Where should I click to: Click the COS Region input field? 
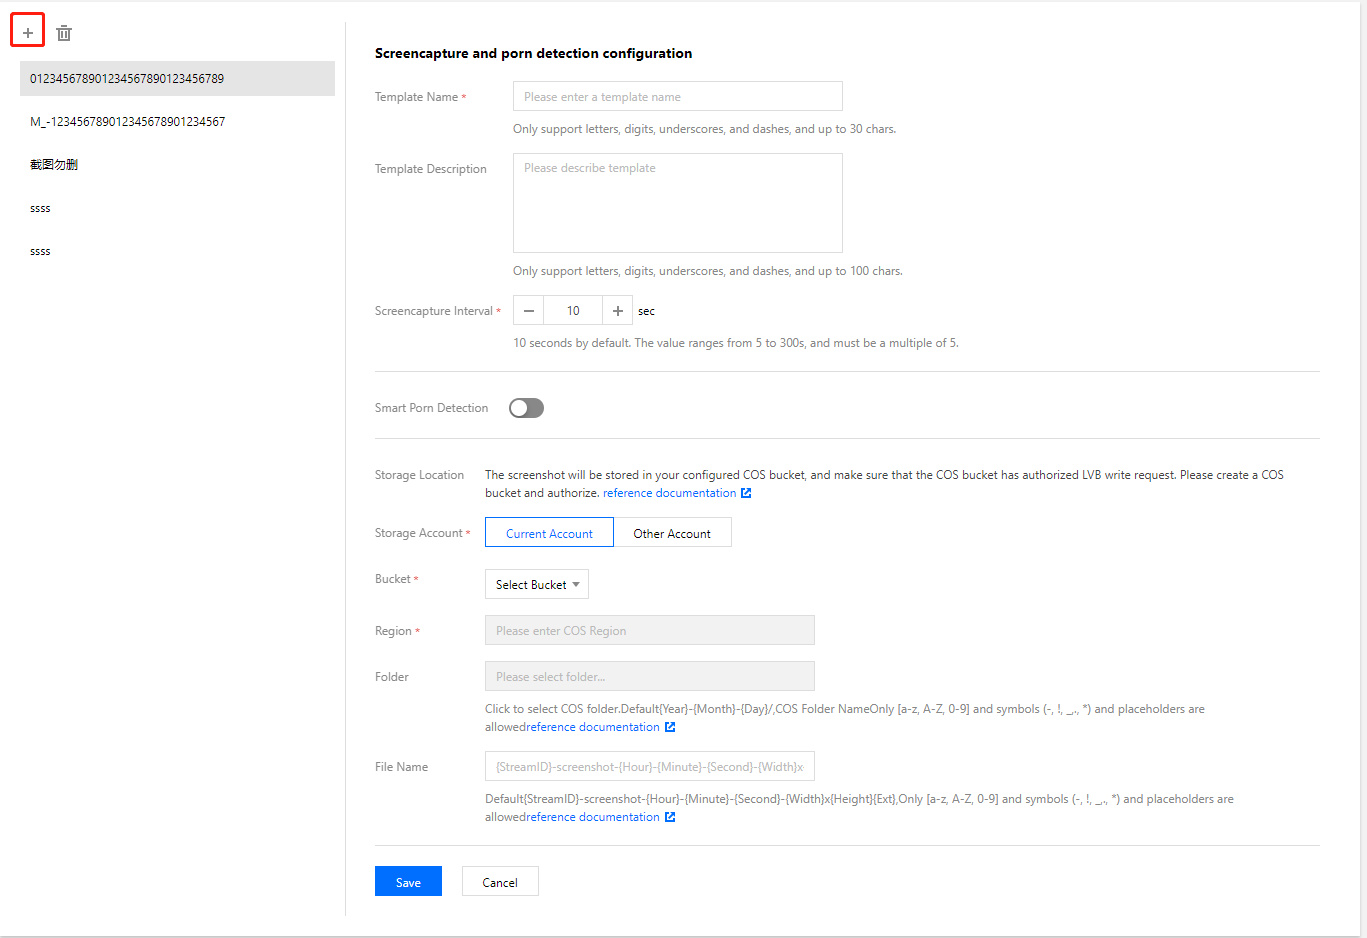click(650, 630)
